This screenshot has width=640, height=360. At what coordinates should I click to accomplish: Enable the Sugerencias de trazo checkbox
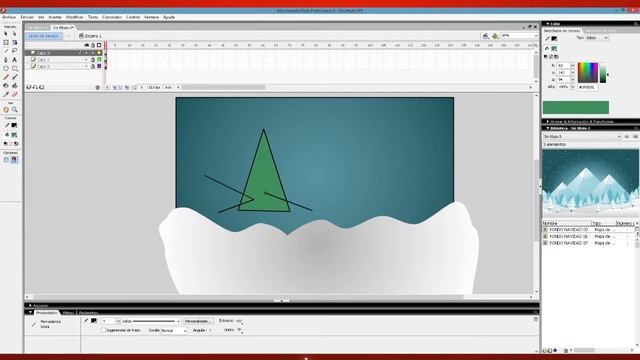click(x=103, y=330)
